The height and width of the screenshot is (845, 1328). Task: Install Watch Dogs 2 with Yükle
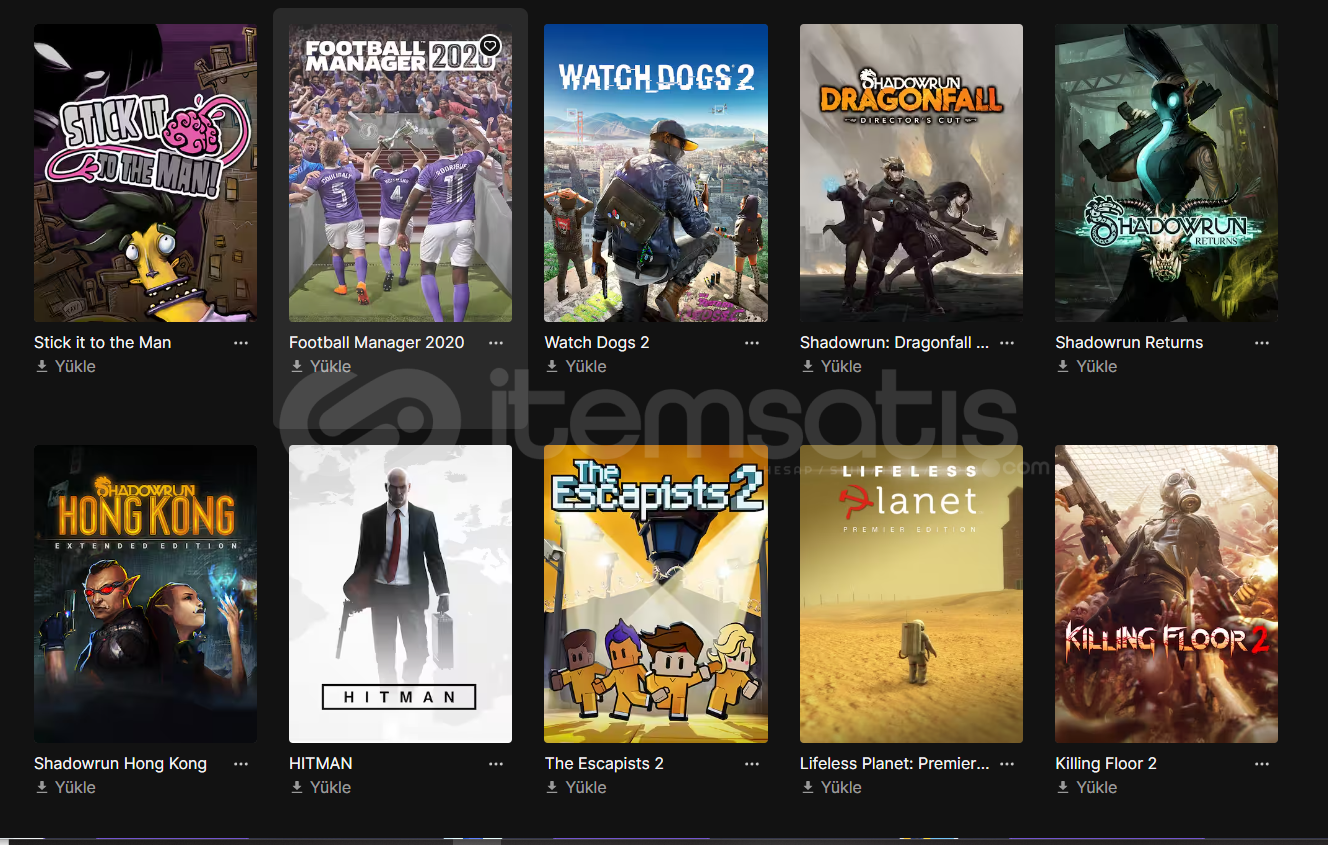coord(576,366)
